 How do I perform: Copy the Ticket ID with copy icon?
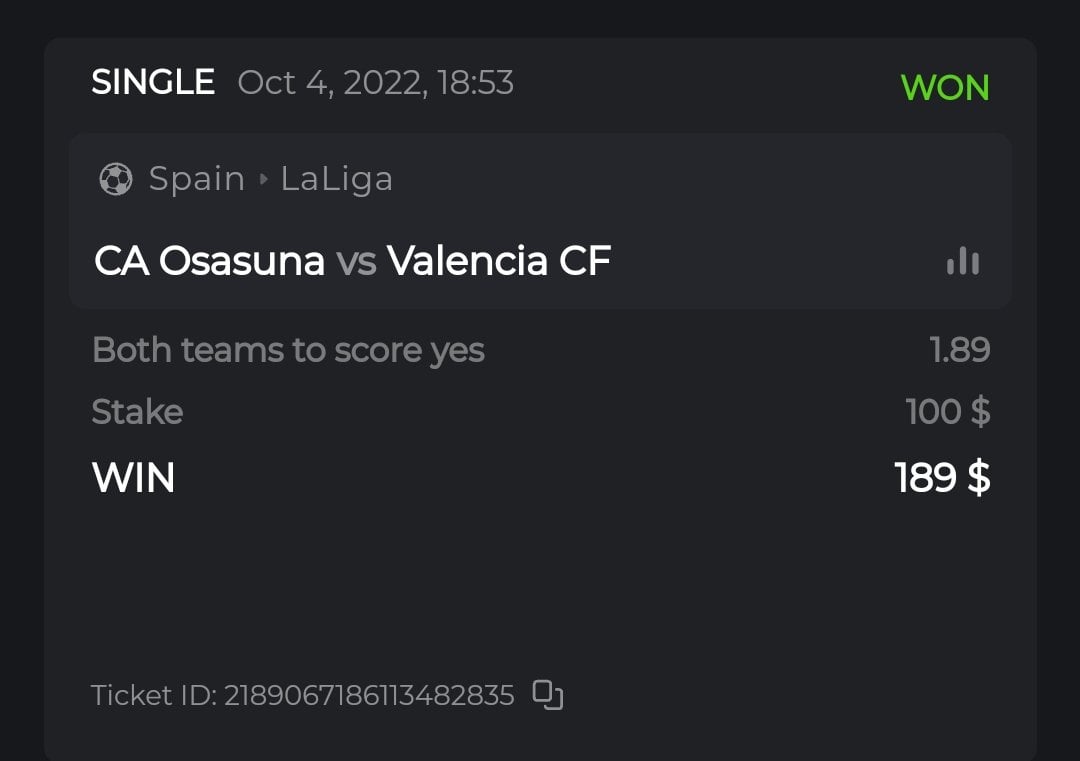pos(548,694)
